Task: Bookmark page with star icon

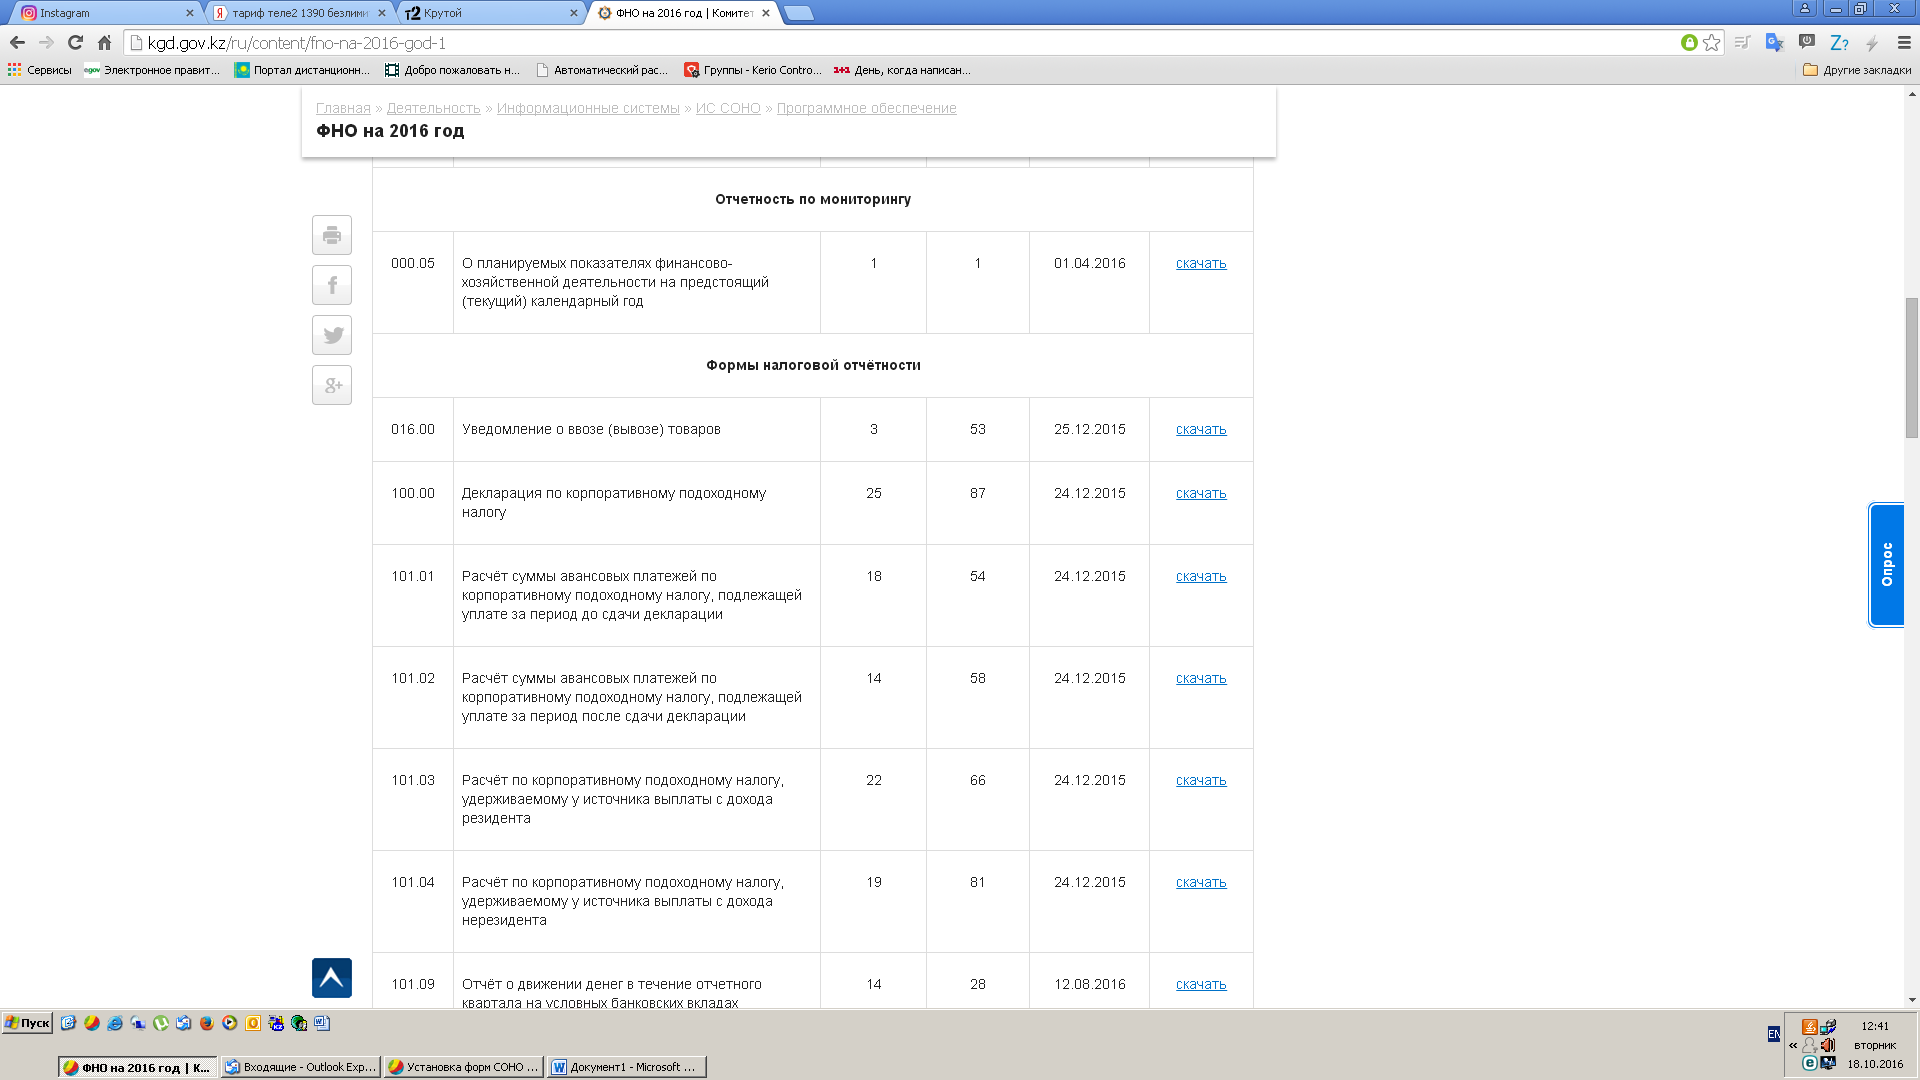Action: (x=1712, y=42)
